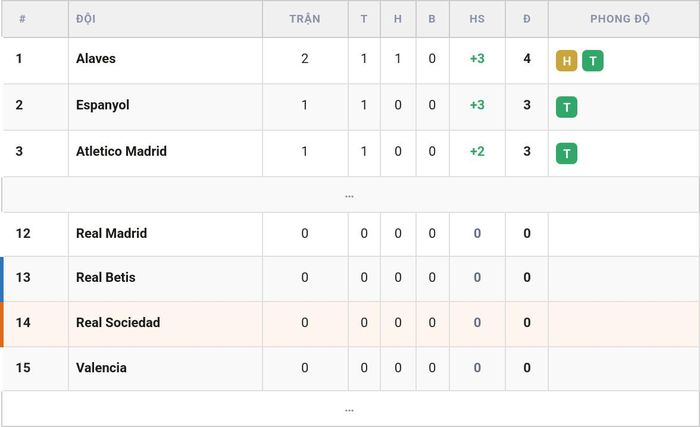Viewport: 700px width, 427px height.
Task: Click the Đ points column header
Action: [x=527, y=19]
